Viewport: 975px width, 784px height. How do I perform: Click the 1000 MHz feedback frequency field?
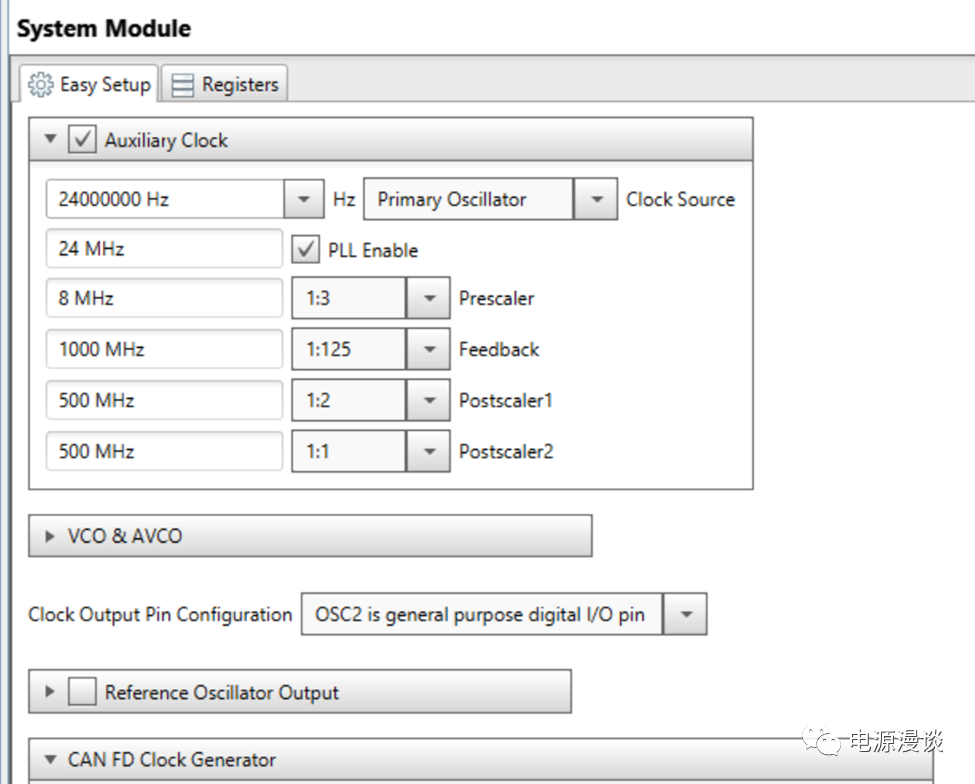click(x=164, y=349)
